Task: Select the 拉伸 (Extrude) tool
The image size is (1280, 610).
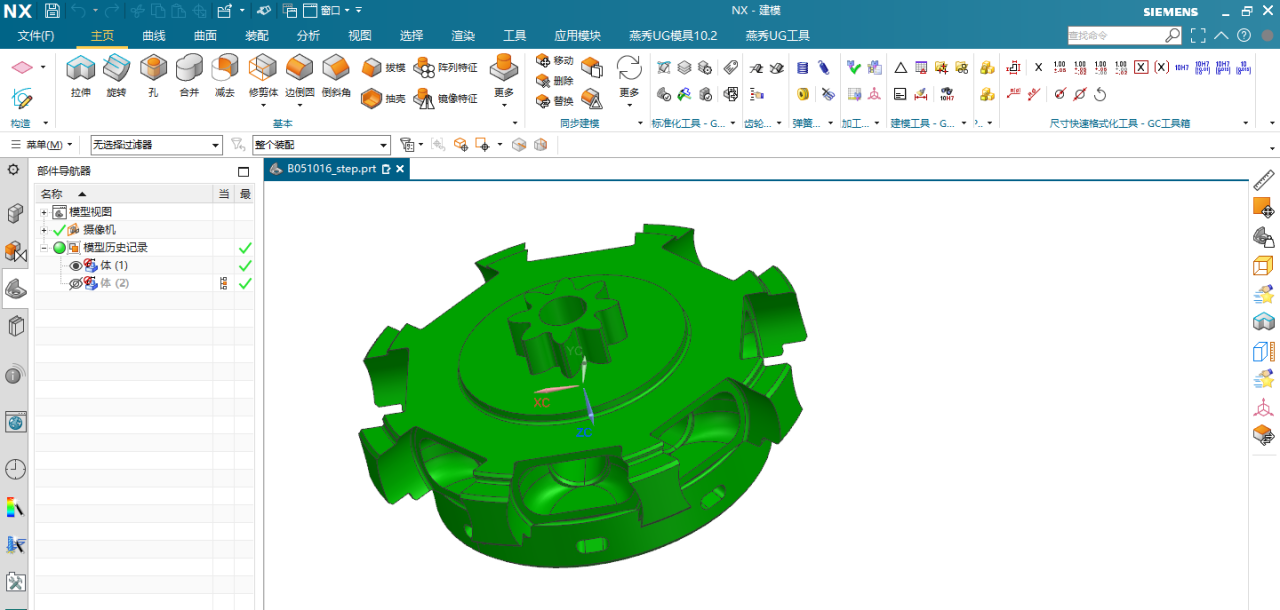Action: (80, 76)
